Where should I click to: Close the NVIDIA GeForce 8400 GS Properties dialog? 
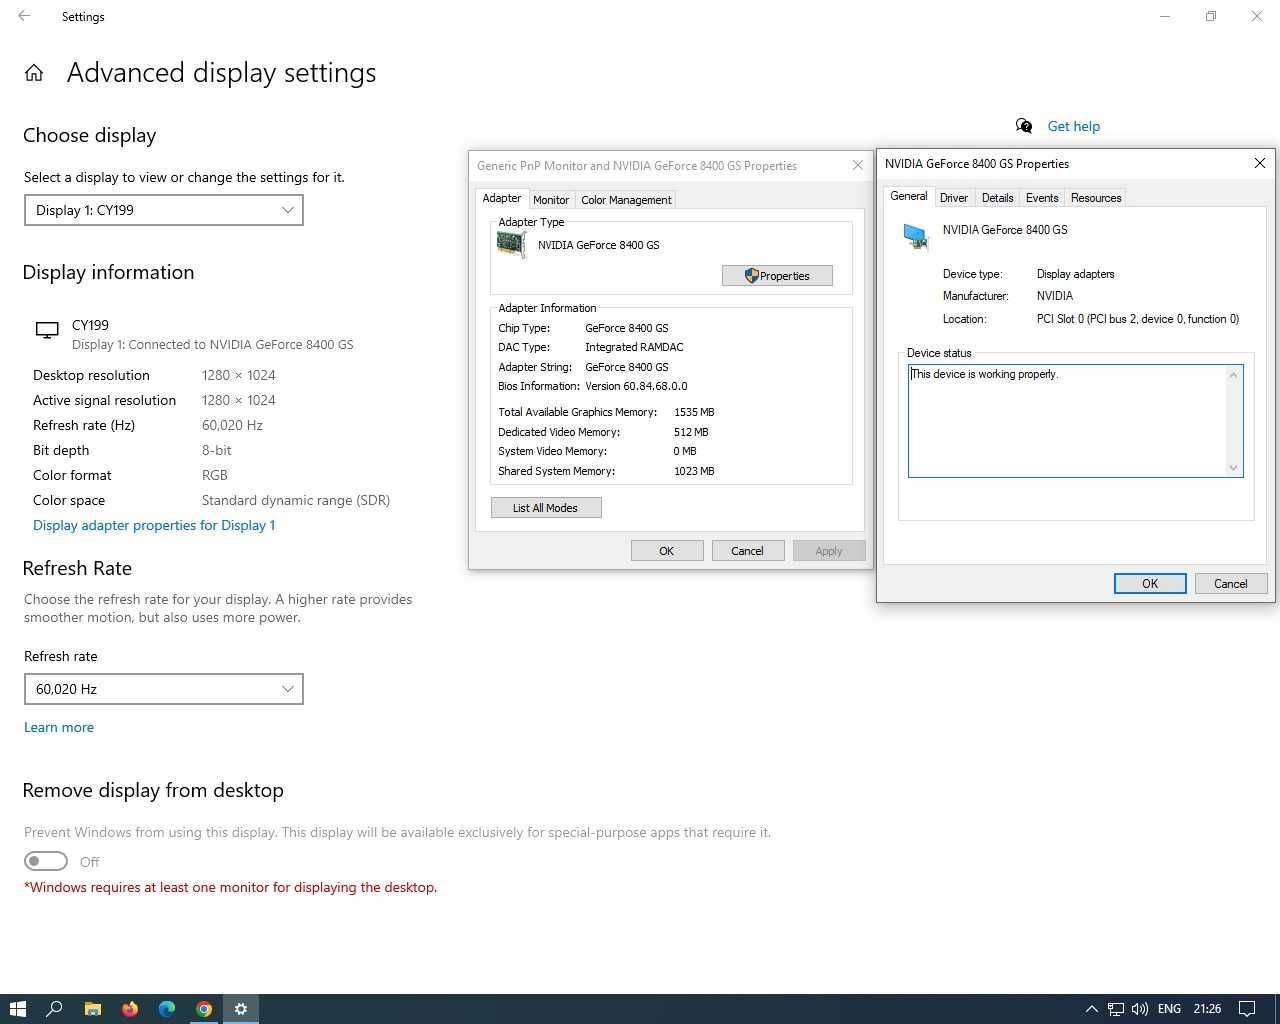click(1260, 163)
